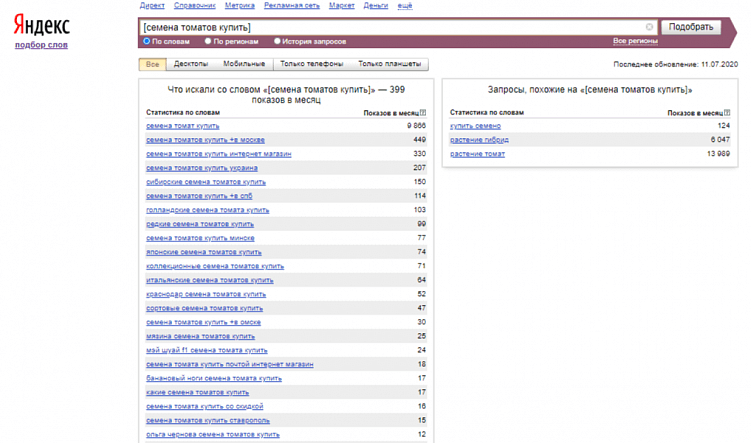Open query 'семена томата купить почтой интернет магазин'
This screenshot has height=443, width=751.
pyautogui.click(x=230, y=364)
